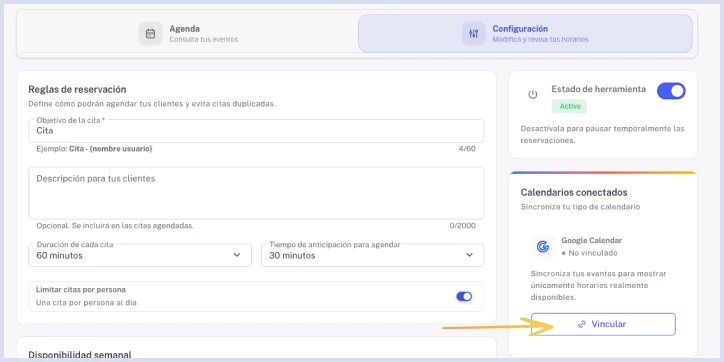Click the Disponibilidad semanal heading
724x362 pixels.
79,355
